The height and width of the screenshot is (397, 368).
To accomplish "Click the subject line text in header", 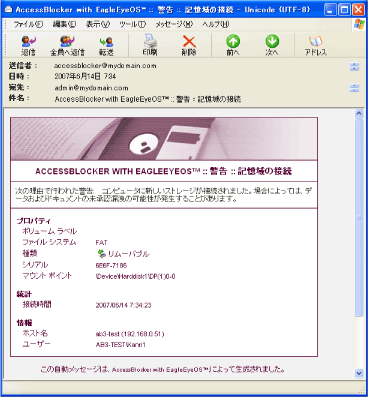I will click(148, 99).
